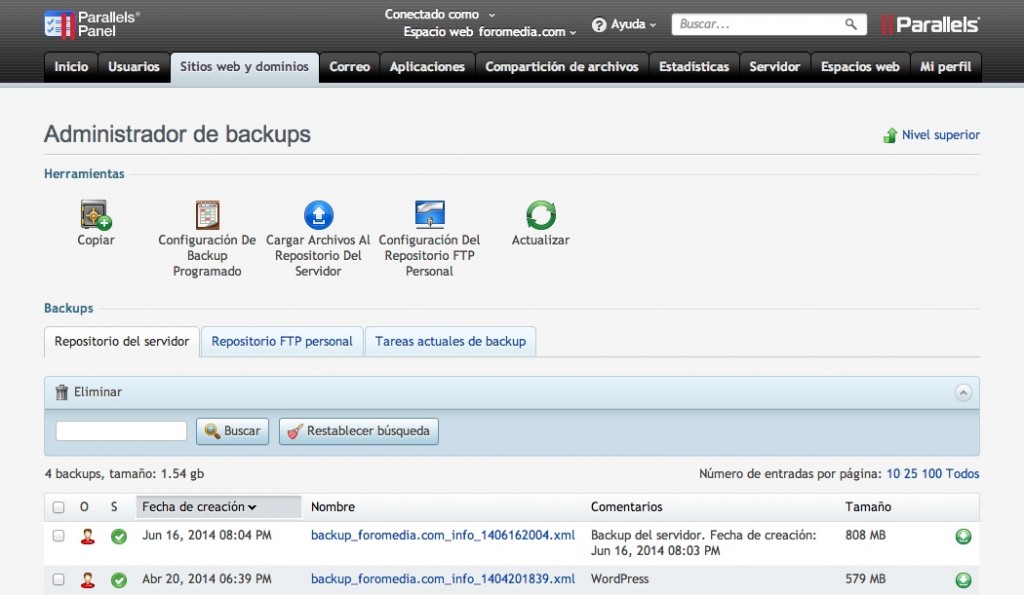This screenshot has height=595, width=1024.
Task: Open the Espacio web foromedia.com dropdown
Action: coord(490,32)
